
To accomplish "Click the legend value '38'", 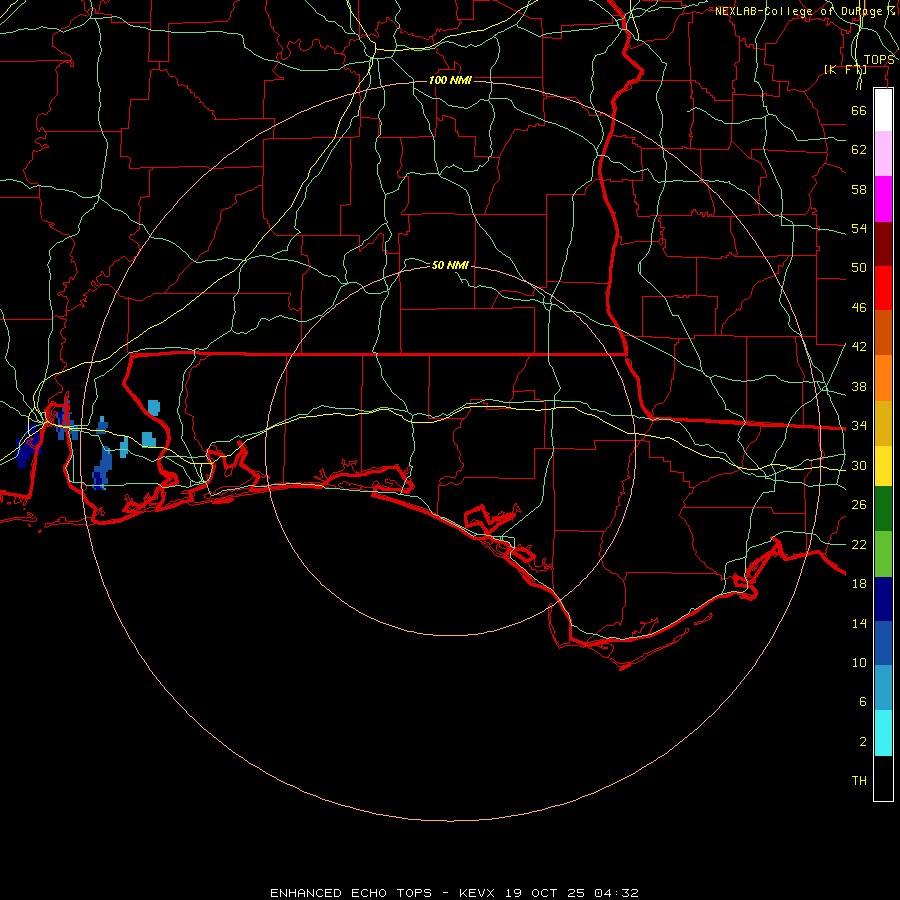I will (859, 386).
